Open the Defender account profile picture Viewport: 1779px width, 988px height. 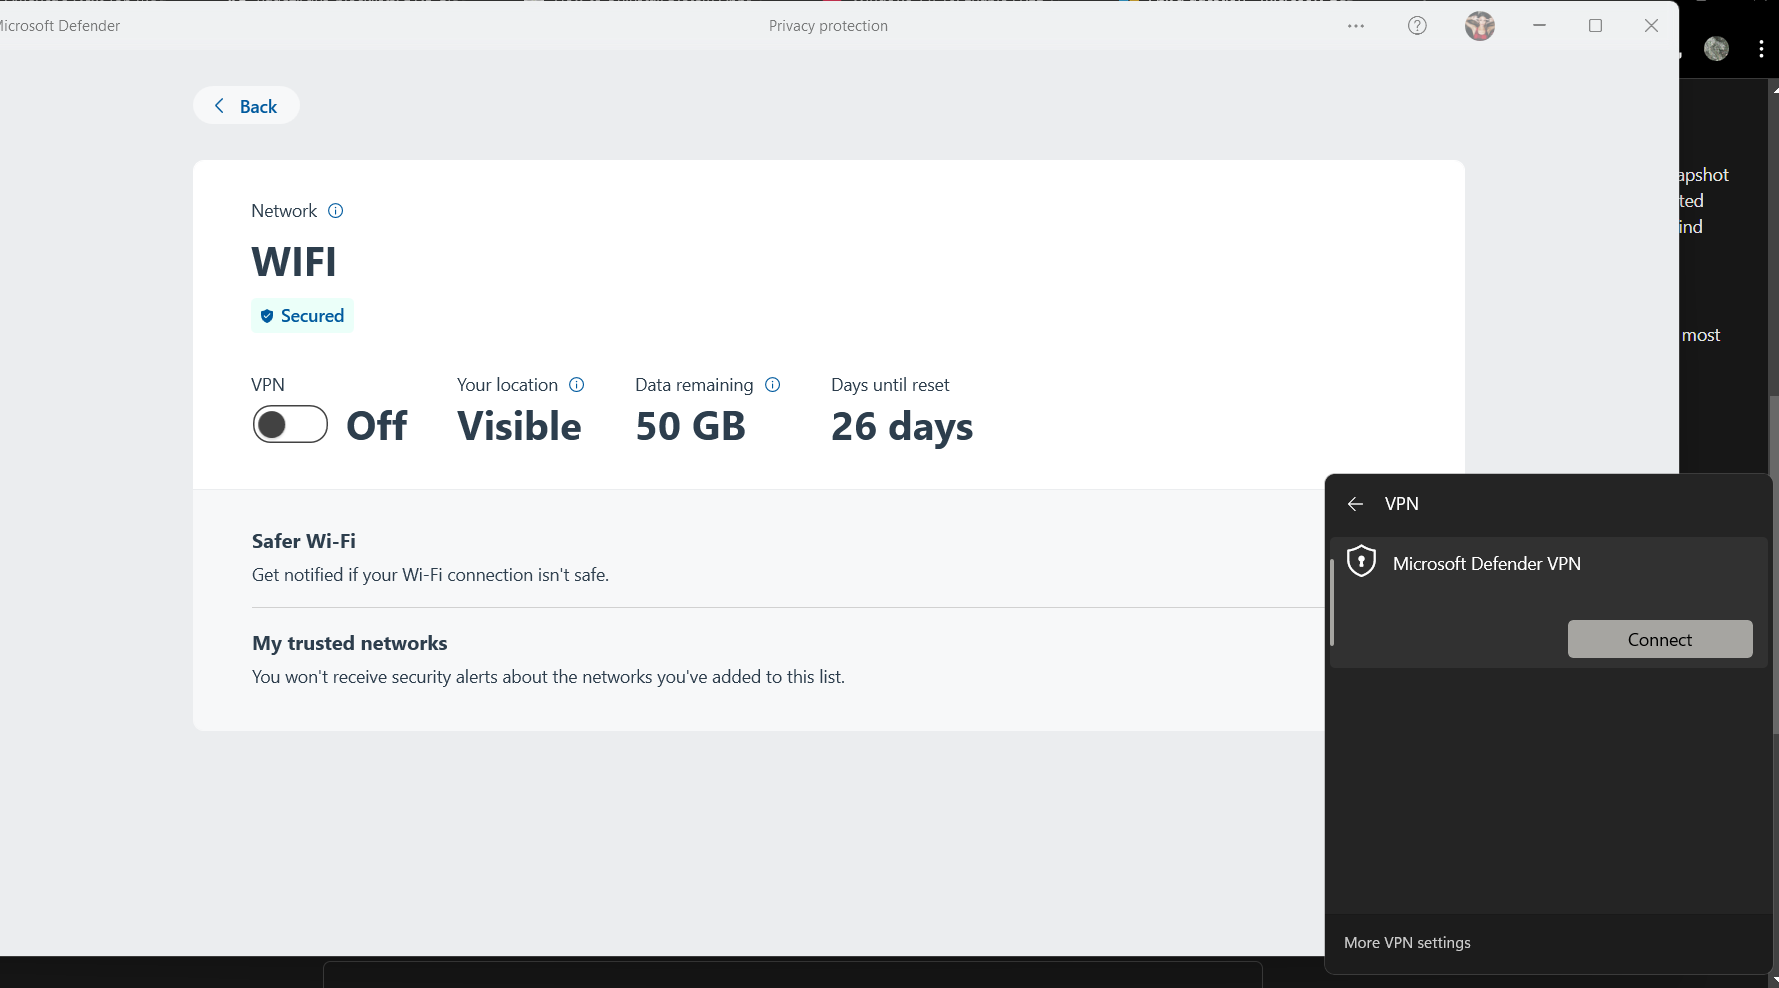(1480, 26)
